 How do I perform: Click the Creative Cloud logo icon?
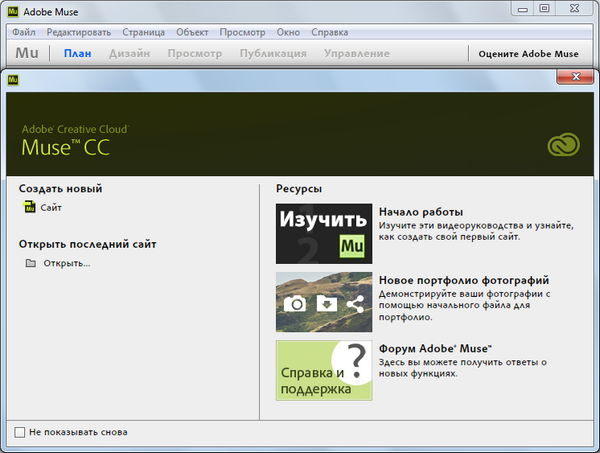pyautogui.click(x=563, y=146)
